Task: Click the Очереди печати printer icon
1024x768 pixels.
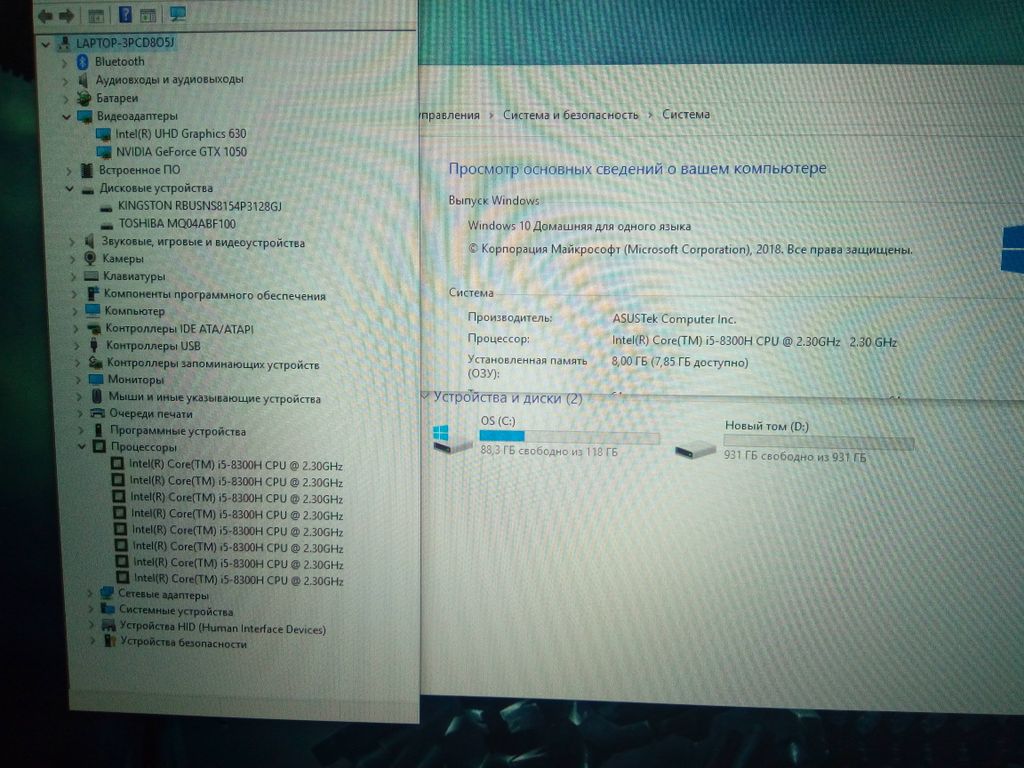Action: 97,413
